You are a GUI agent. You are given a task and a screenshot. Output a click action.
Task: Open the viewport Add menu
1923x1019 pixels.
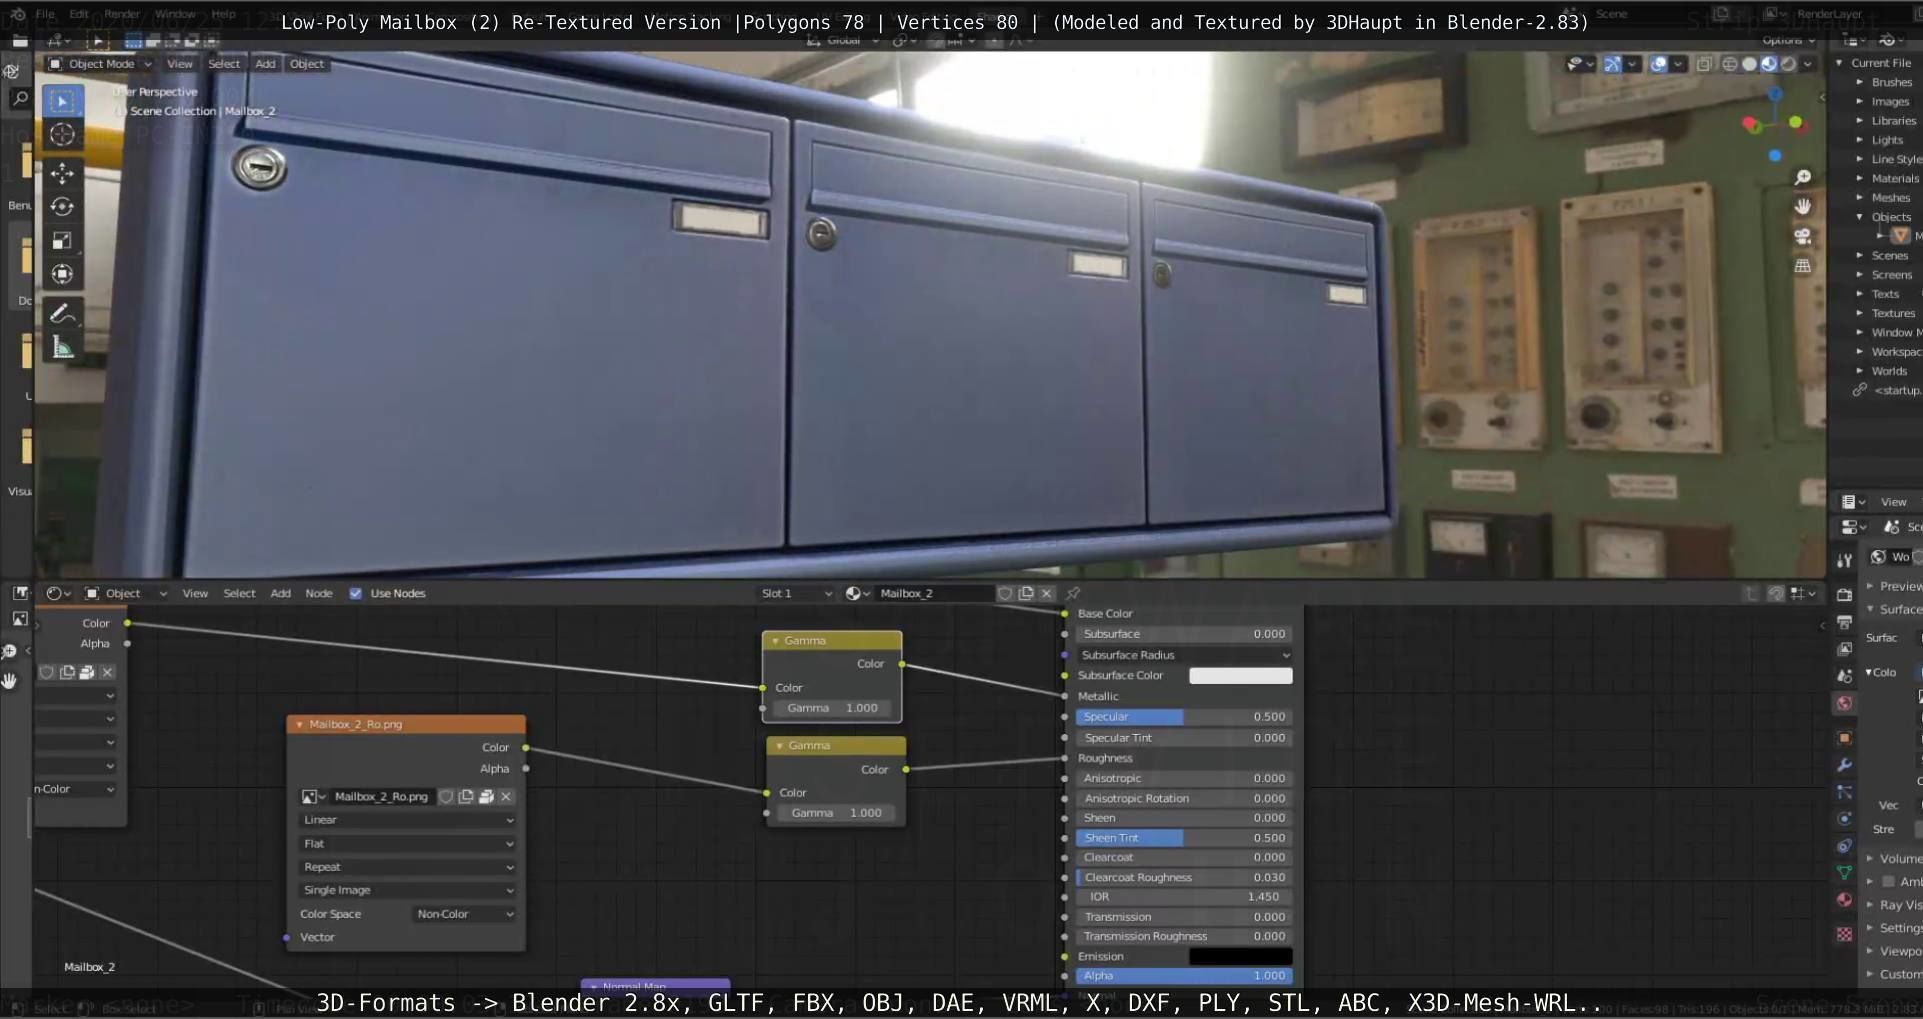(x=265, y=64)
